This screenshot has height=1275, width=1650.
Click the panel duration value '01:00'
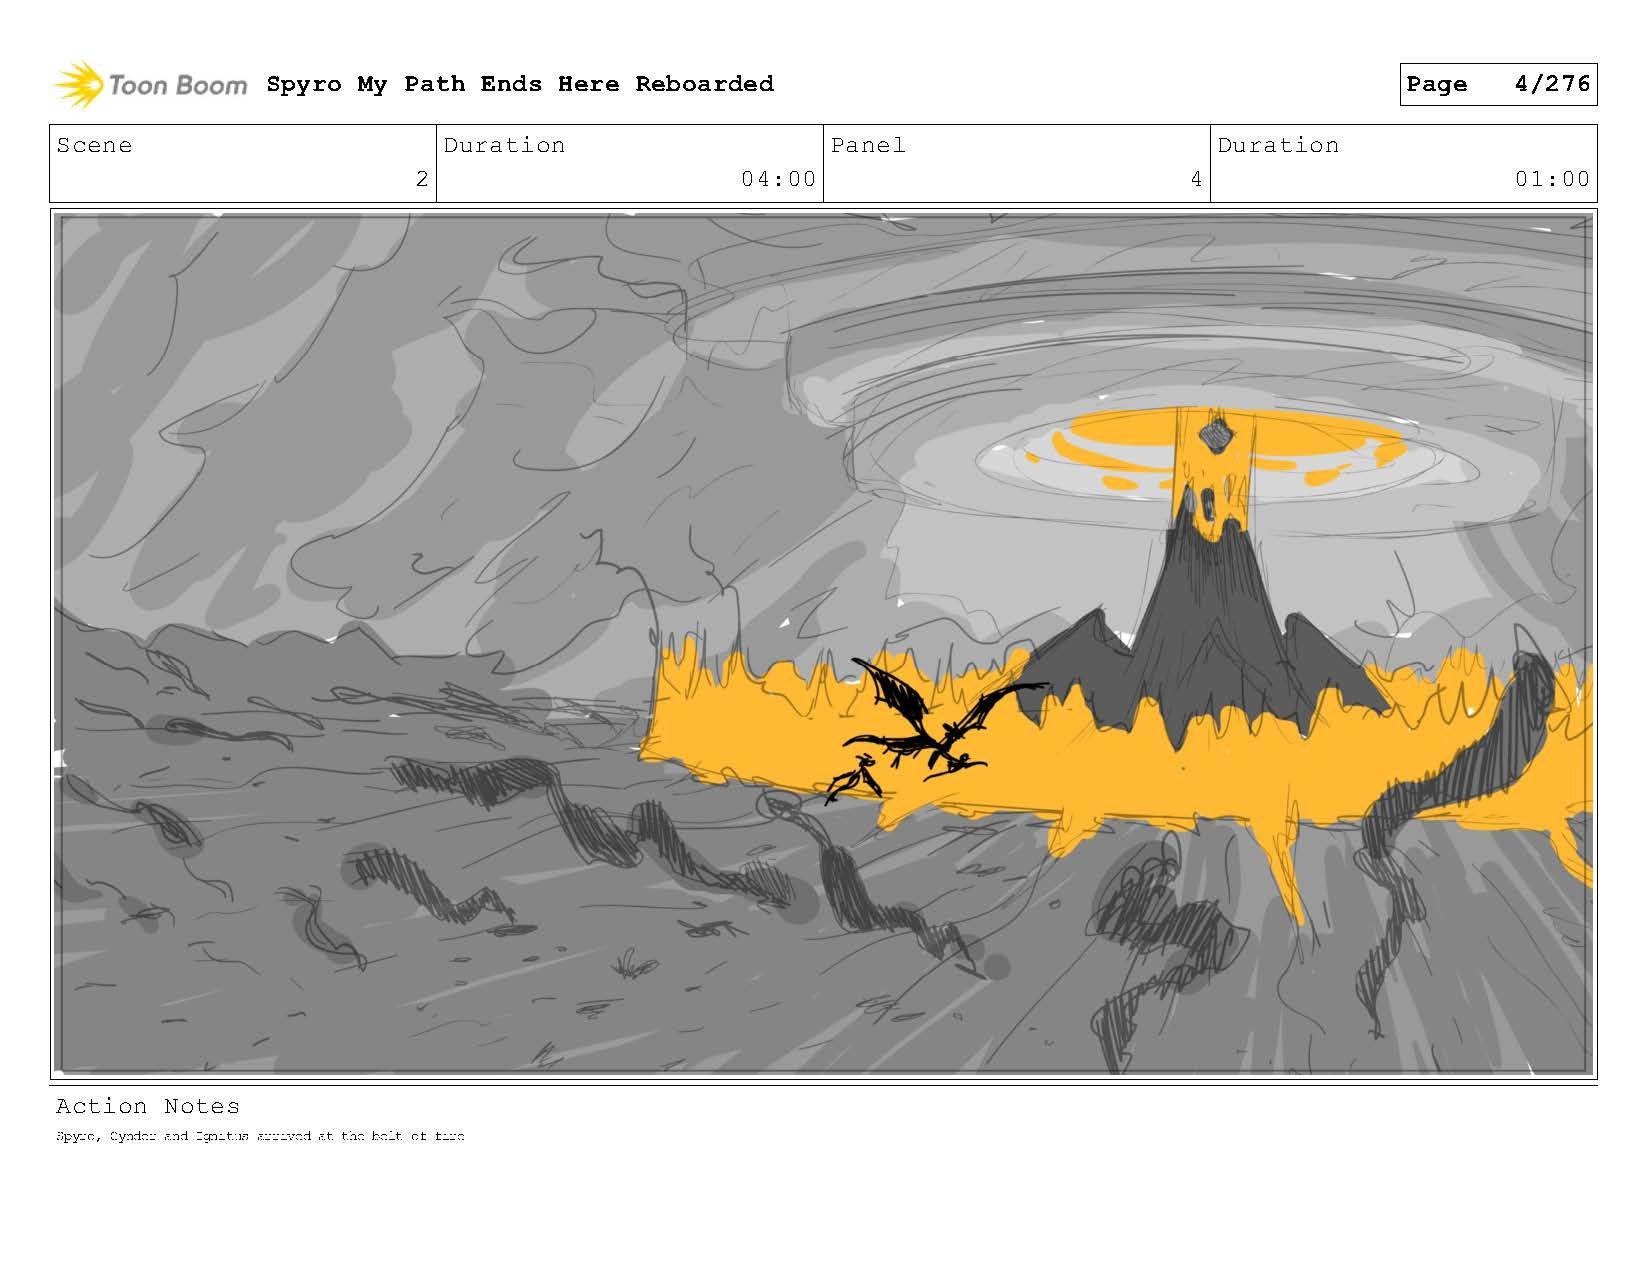coord(1552,180)
